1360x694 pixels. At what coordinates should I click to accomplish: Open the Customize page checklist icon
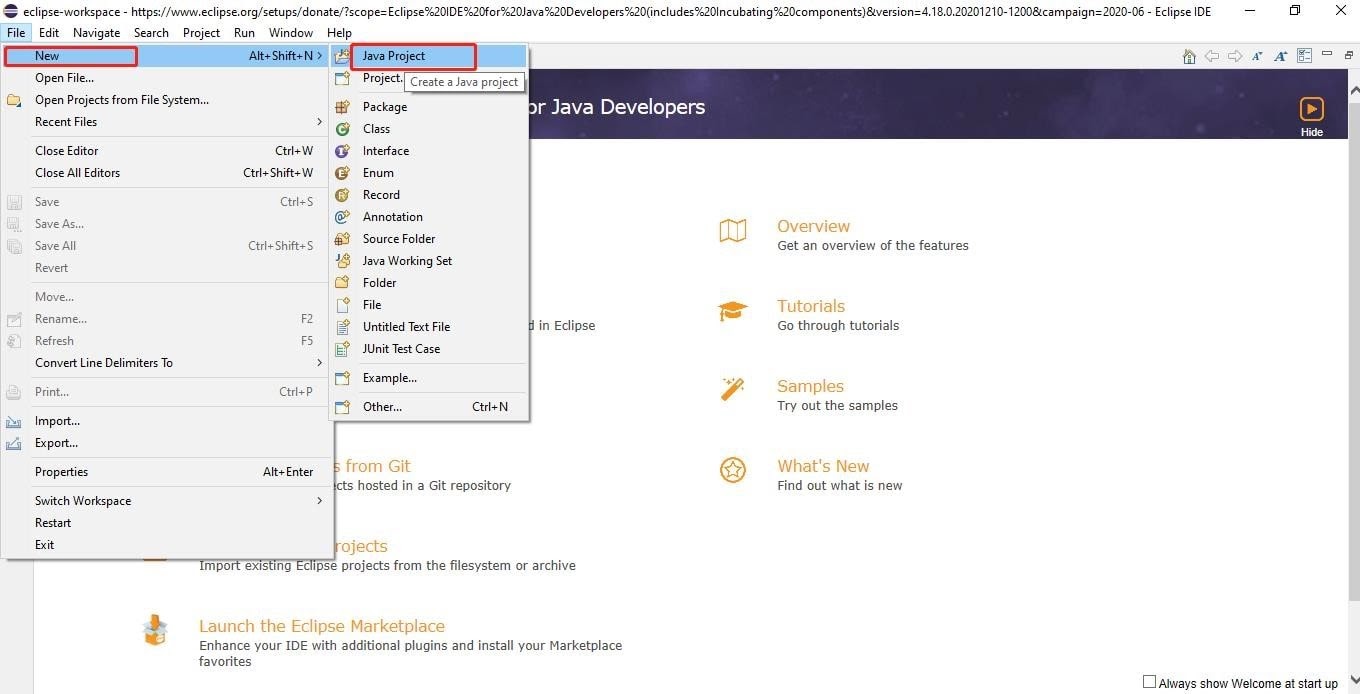tap(1304, 56)
